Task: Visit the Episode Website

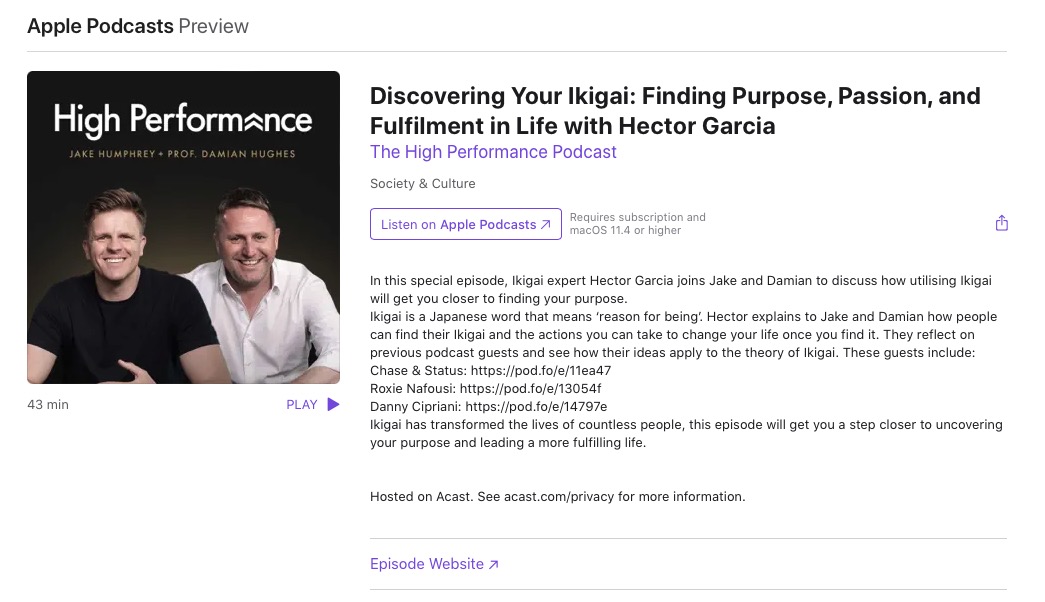Action: [427, 563]
